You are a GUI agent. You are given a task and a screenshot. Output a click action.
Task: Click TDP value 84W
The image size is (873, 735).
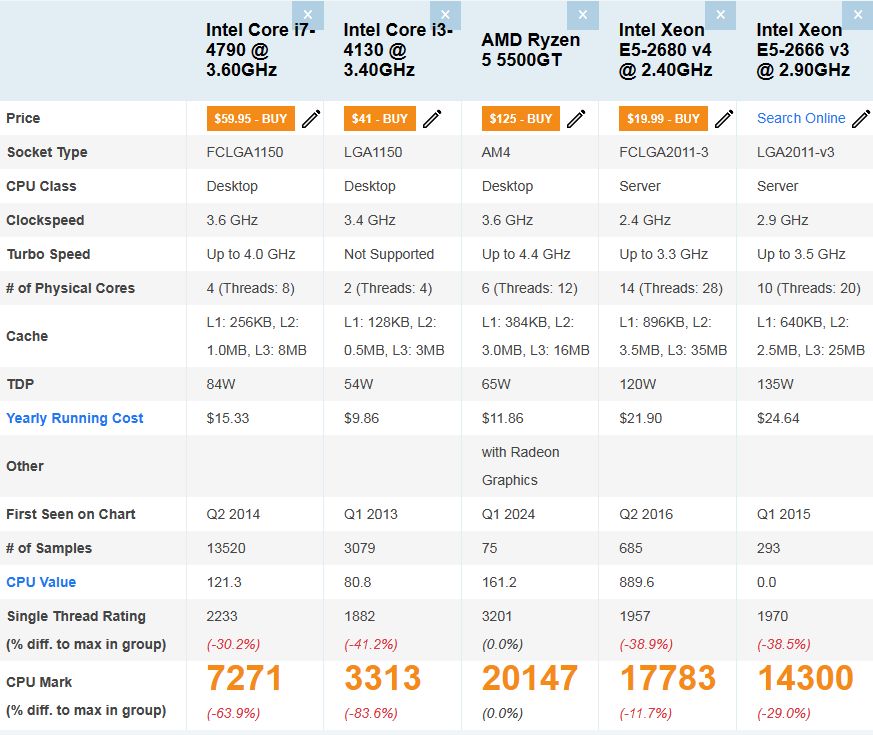[x=221, y=384]
